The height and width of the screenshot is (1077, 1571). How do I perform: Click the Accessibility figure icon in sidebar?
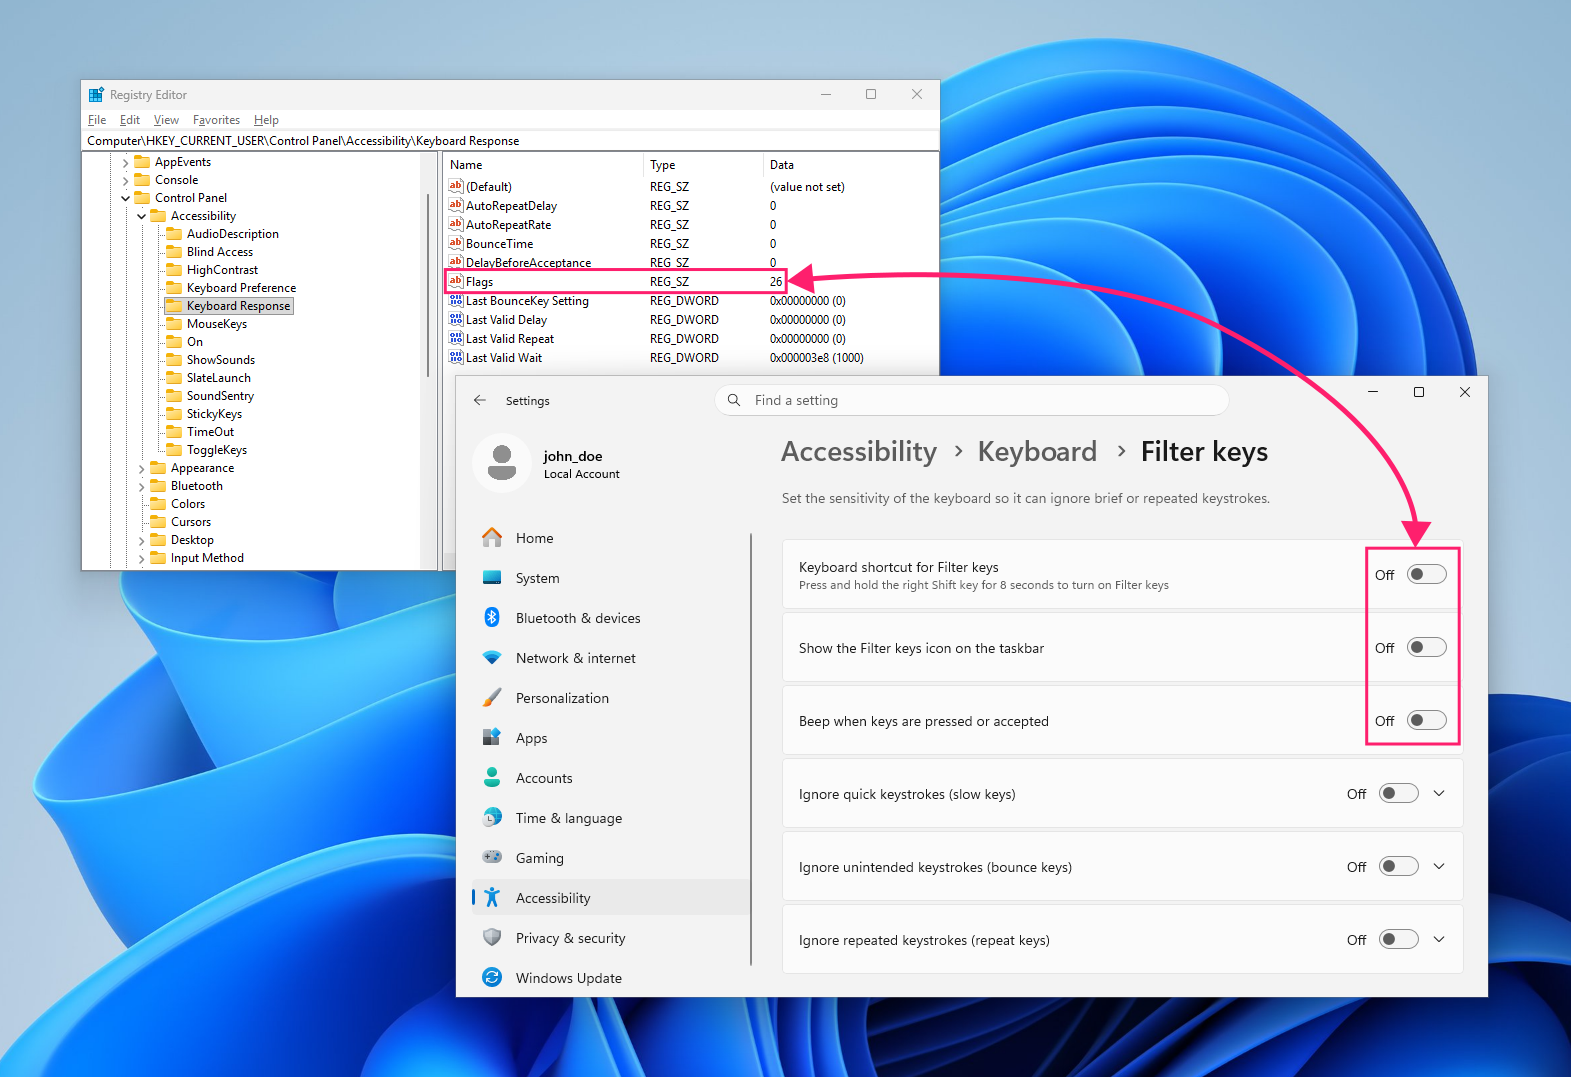click(492, 898)
